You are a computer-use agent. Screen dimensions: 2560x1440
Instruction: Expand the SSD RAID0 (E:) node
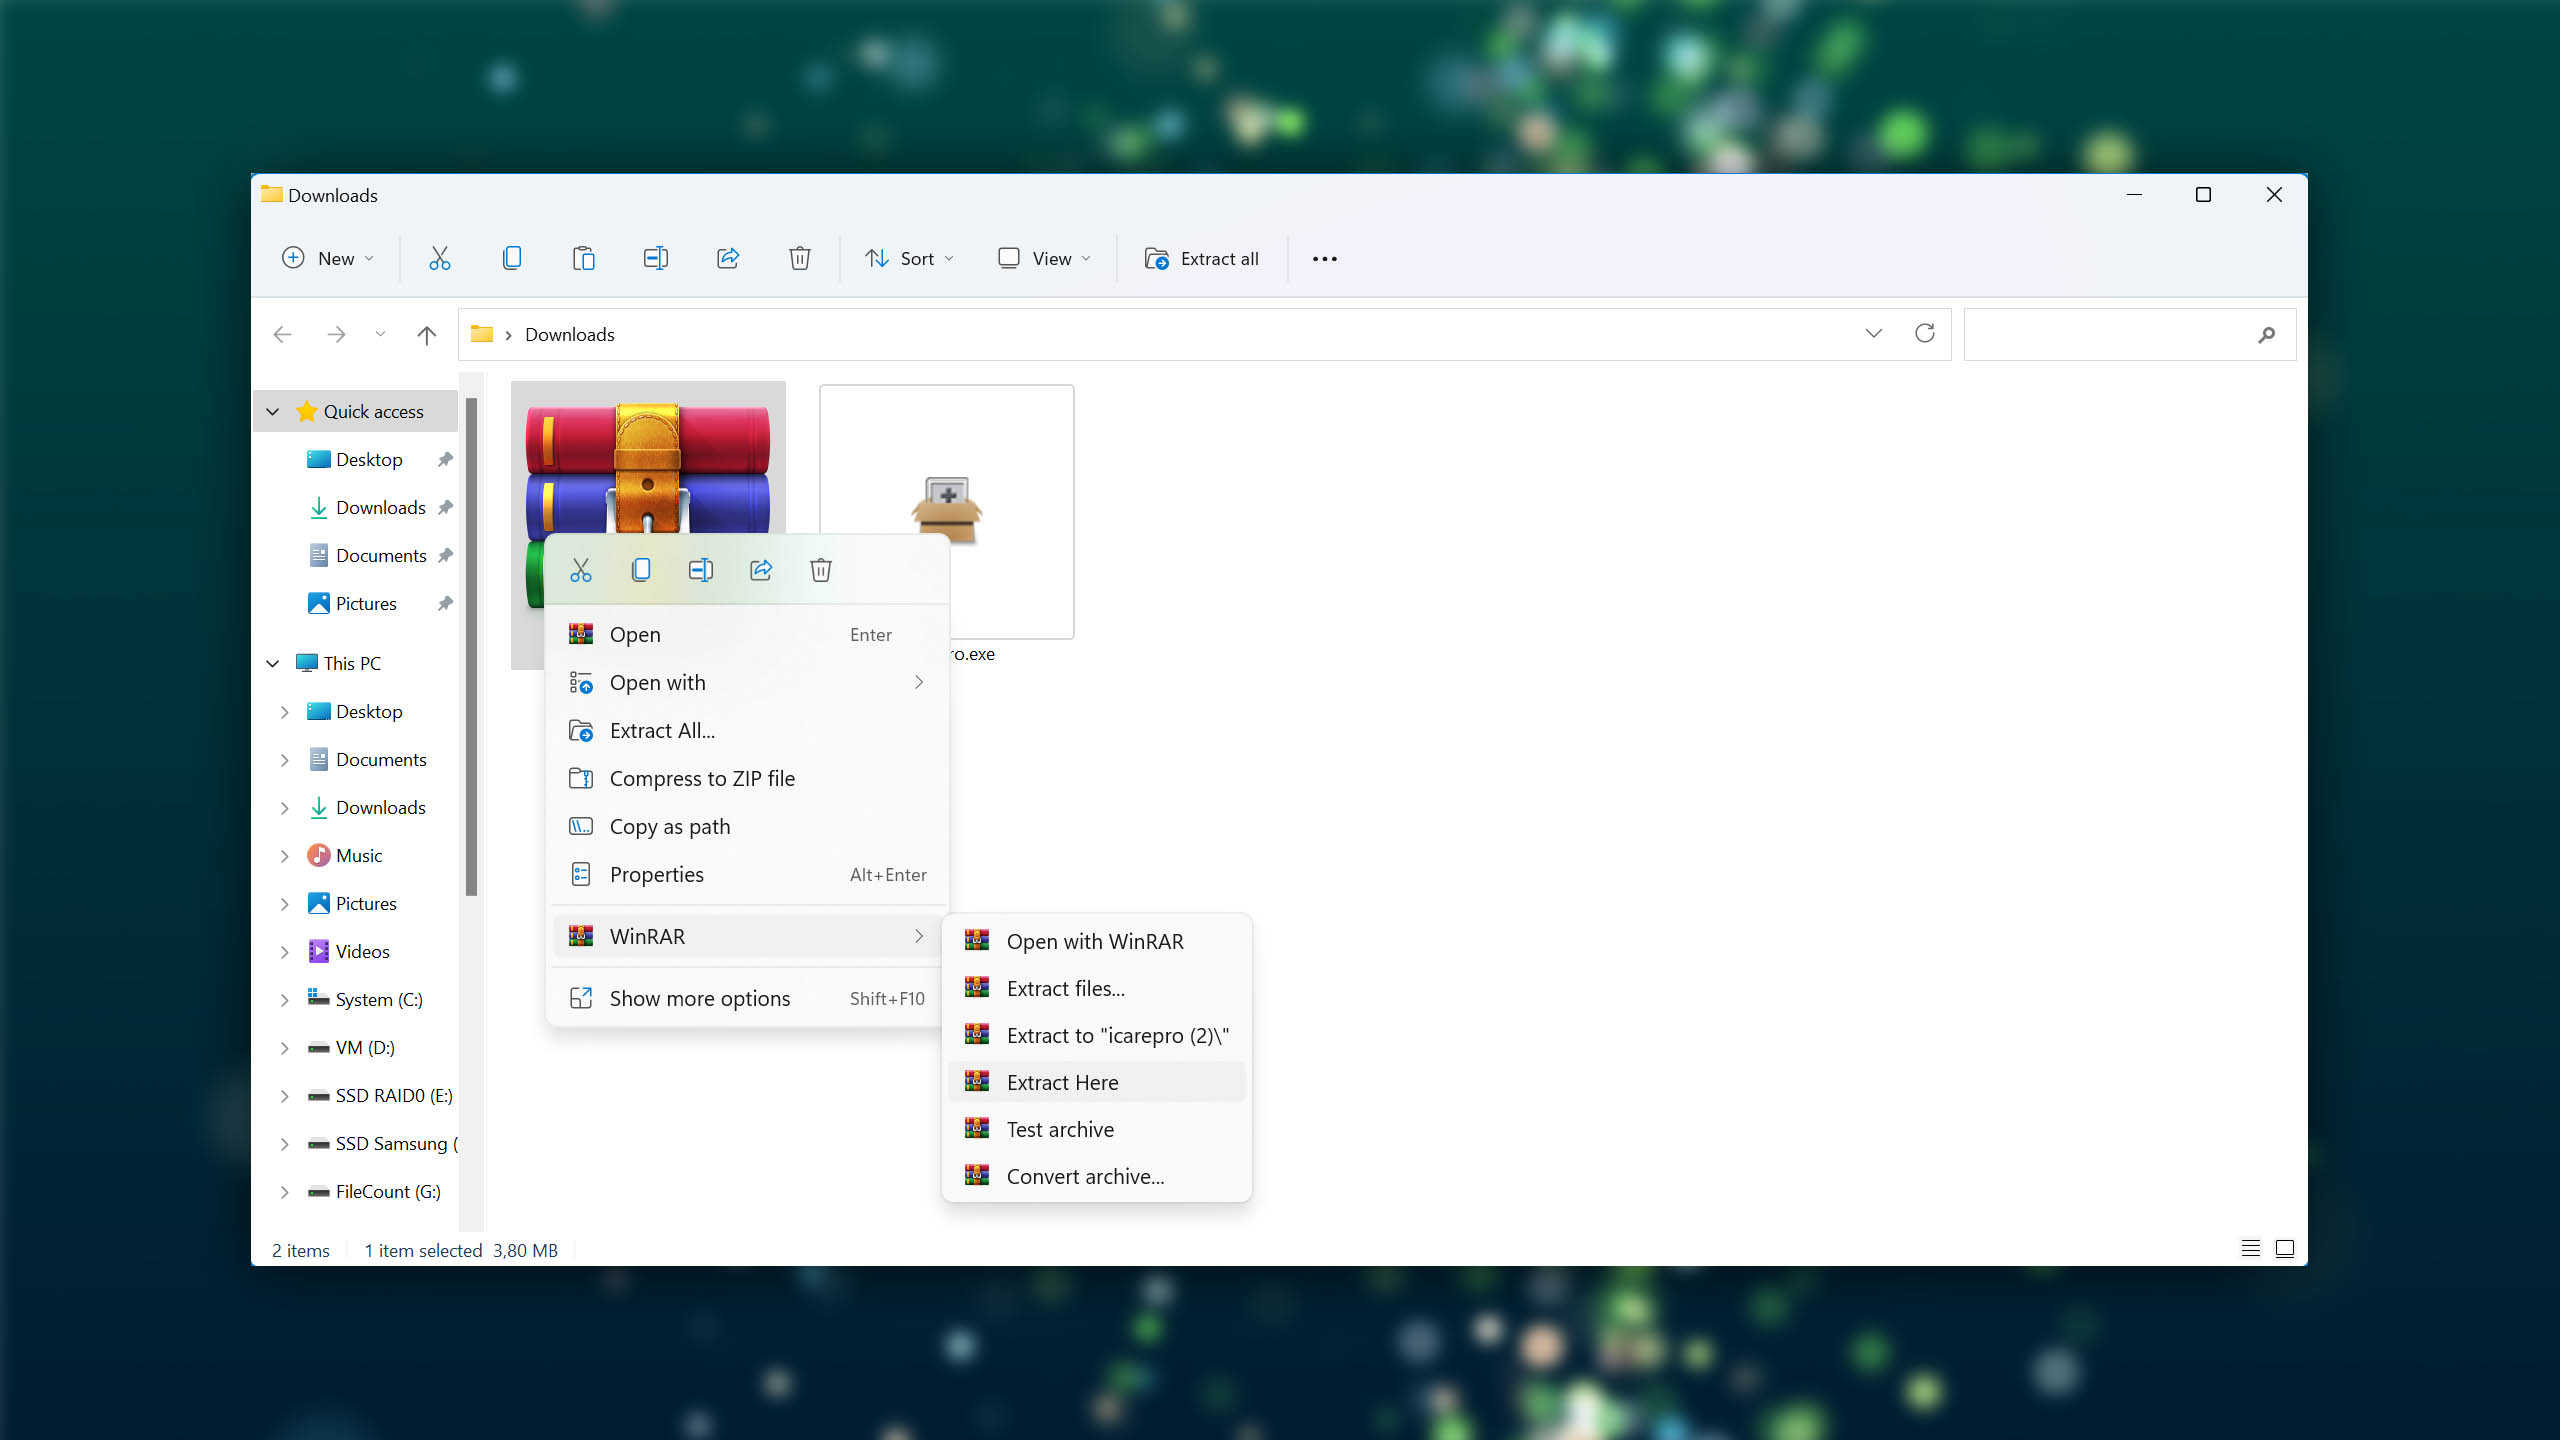tap(284, 1096)
